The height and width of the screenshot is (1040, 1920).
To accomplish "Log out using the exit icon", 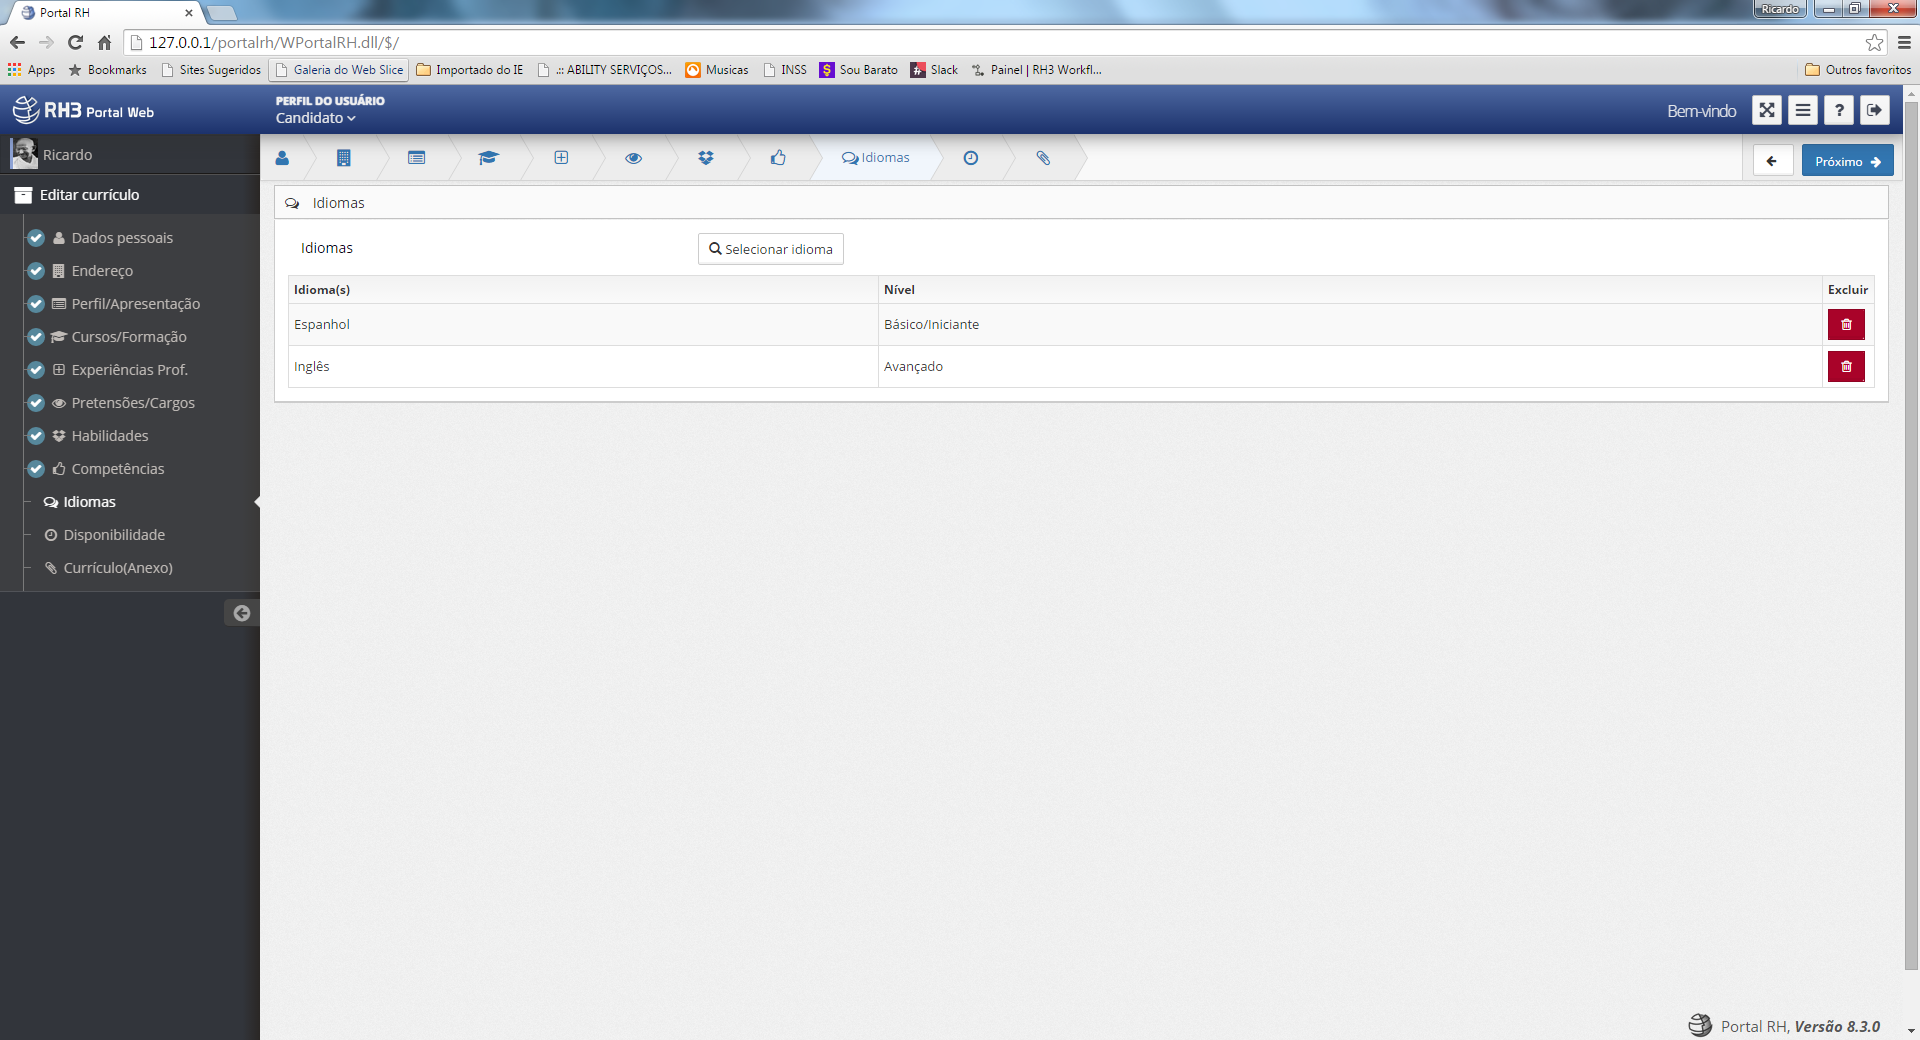I will click(1875, 111).
